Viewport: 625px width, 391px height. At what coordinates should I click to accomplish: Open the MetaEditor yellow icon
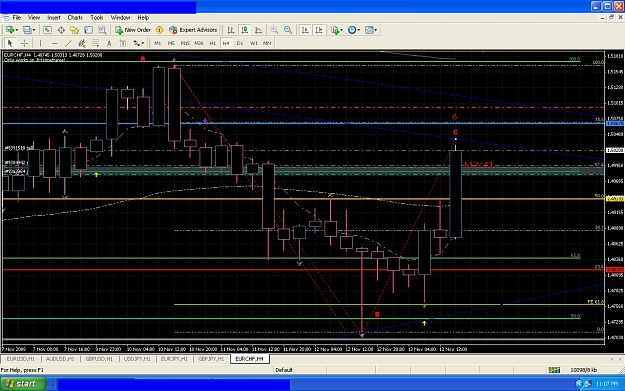(x=159, y=30)
